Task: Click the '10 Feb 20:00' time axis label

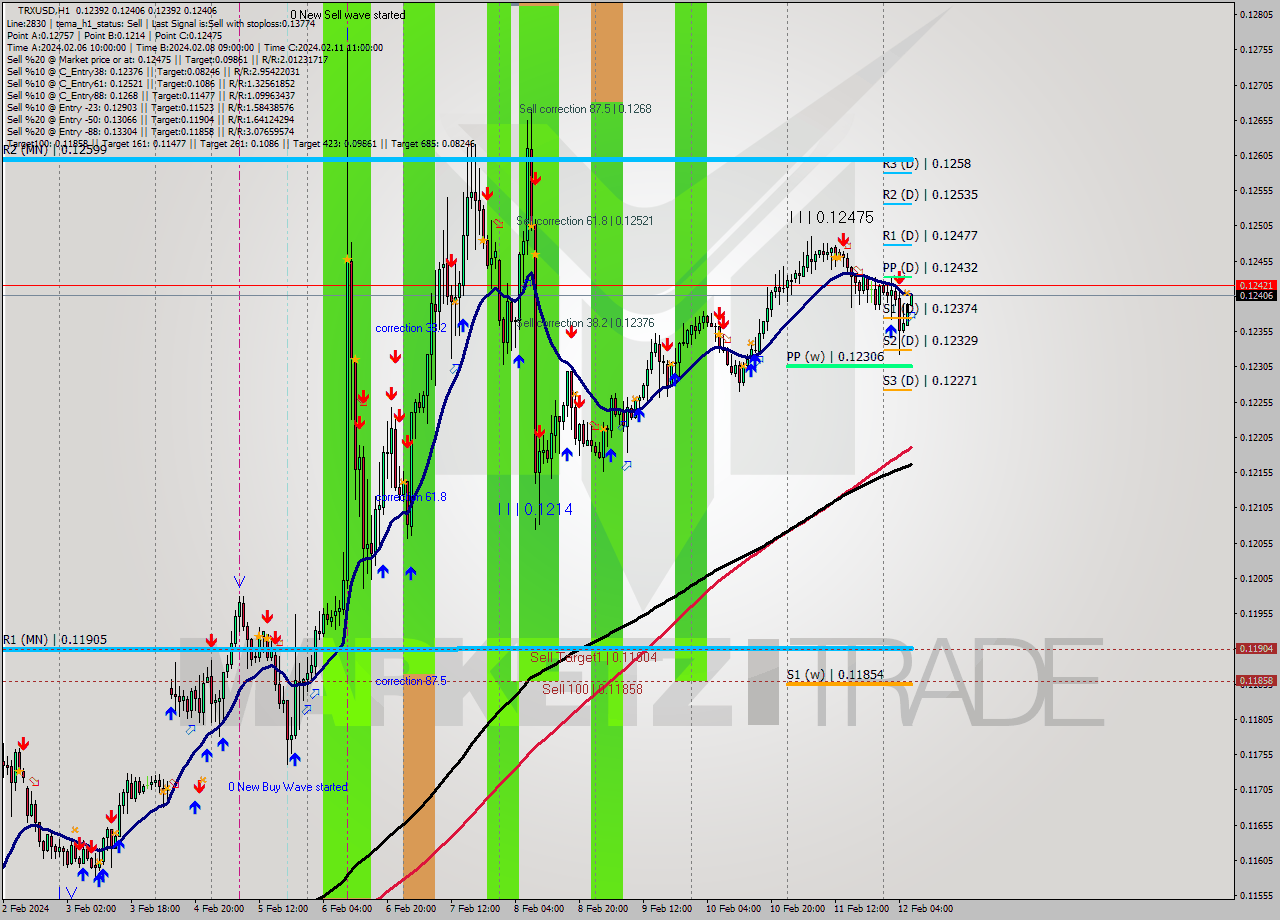Action: pos(797,909)
